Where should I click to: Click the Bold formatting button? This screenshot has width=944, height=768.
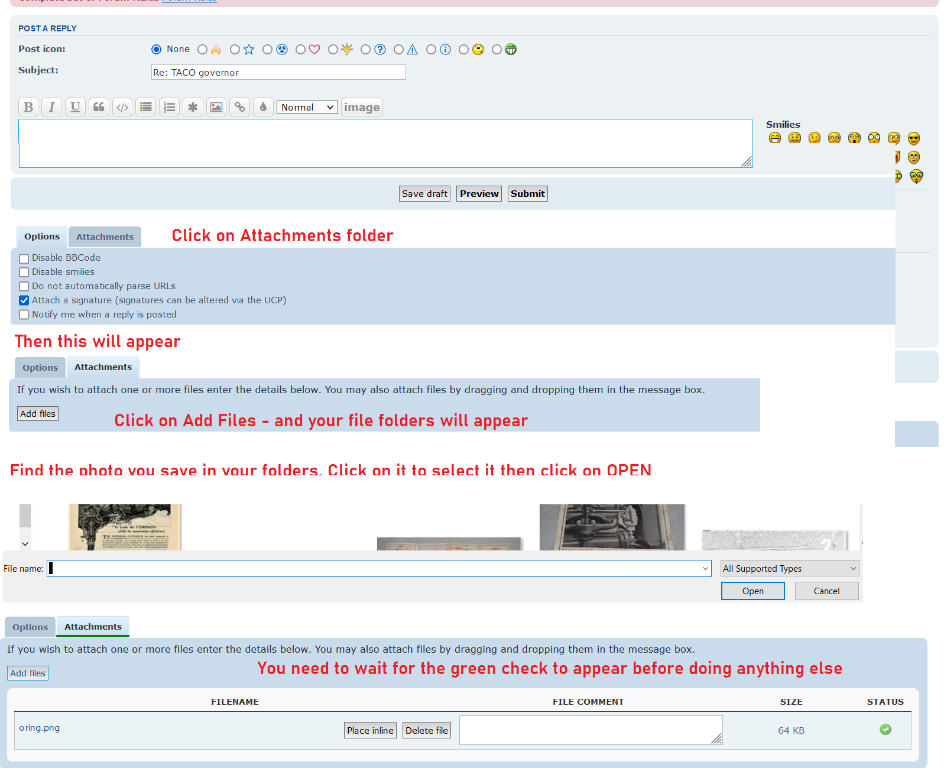pyautogui.click(x=29, y=108)
